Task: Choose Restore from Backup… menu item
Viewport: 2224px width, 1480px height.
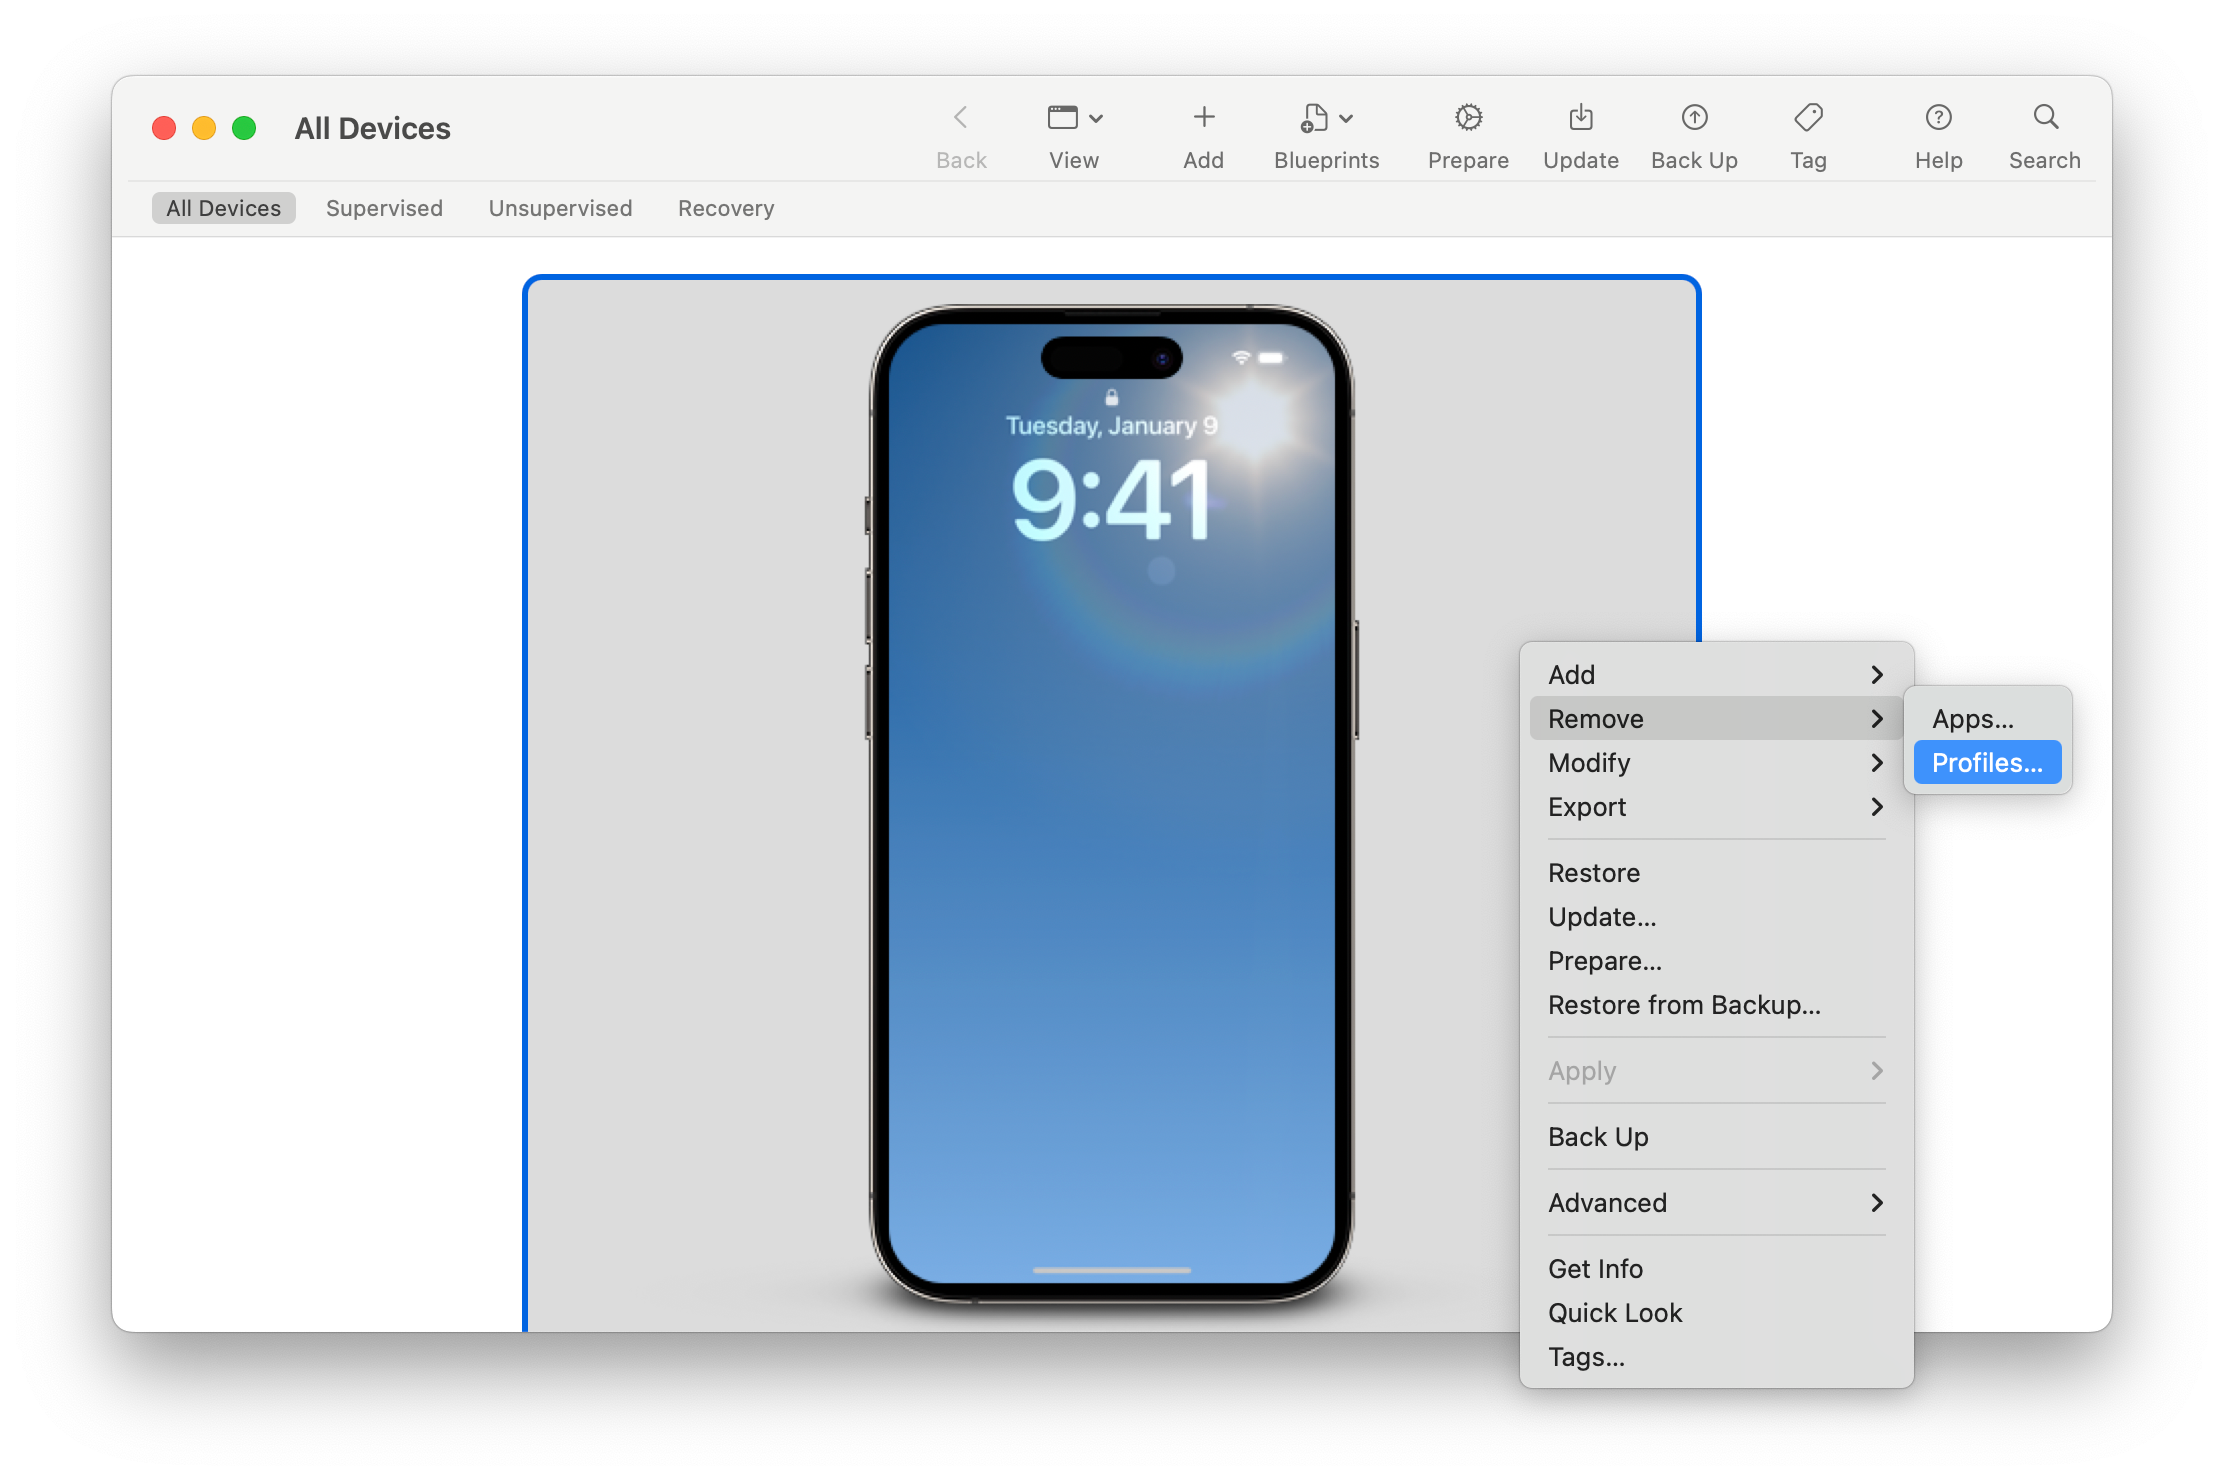Action: tap(1716, 1005)
